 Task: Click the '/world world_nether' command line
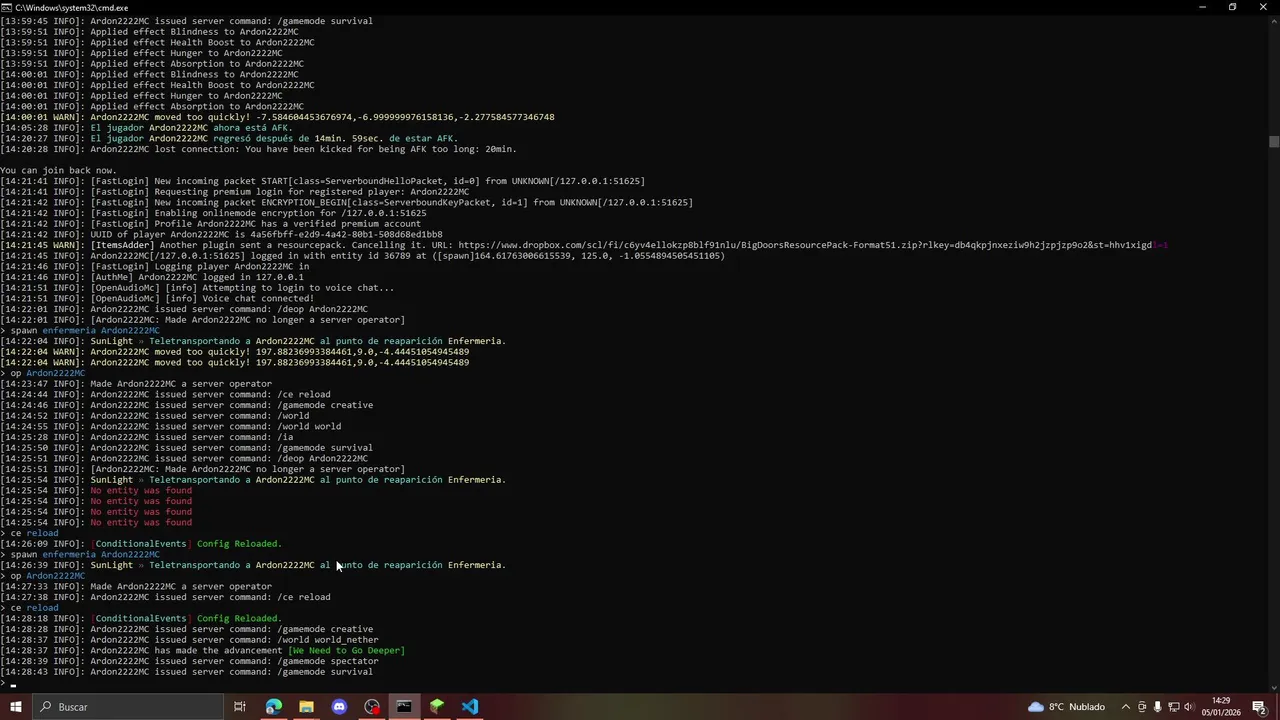(x=189, y=640)
